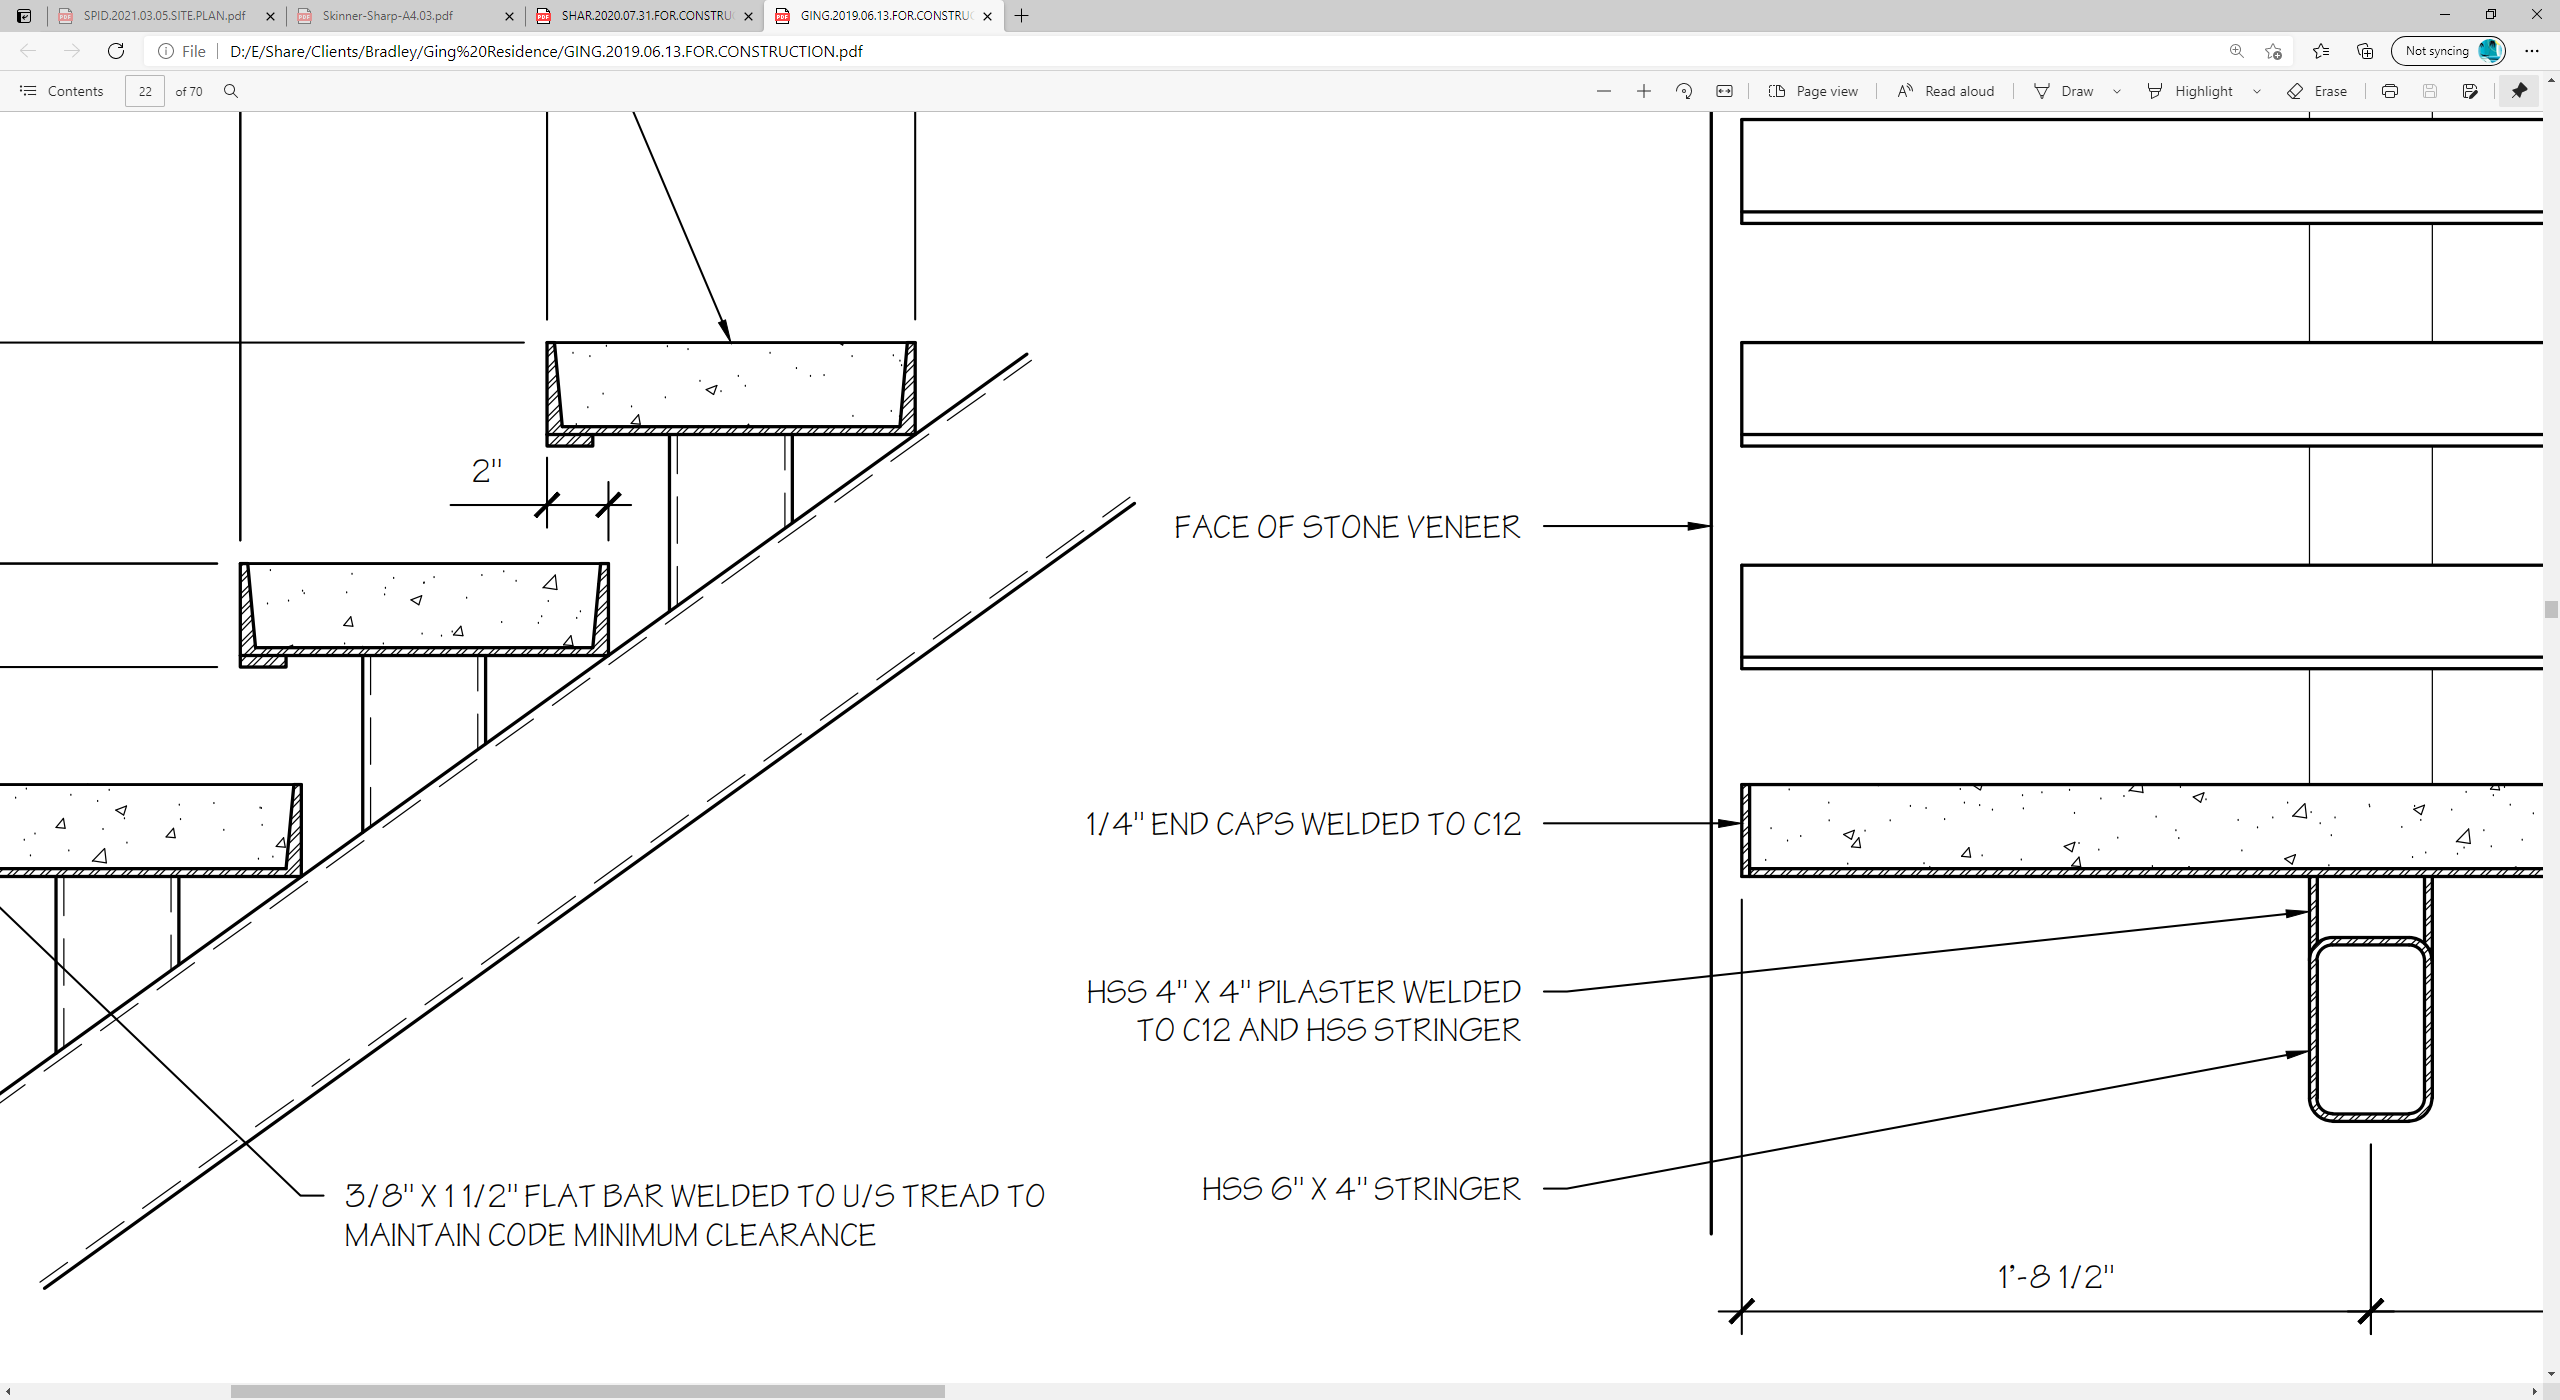Expand the Highlight color dropdown
2560x1400 pixels.
click(x=2257, y=91)
